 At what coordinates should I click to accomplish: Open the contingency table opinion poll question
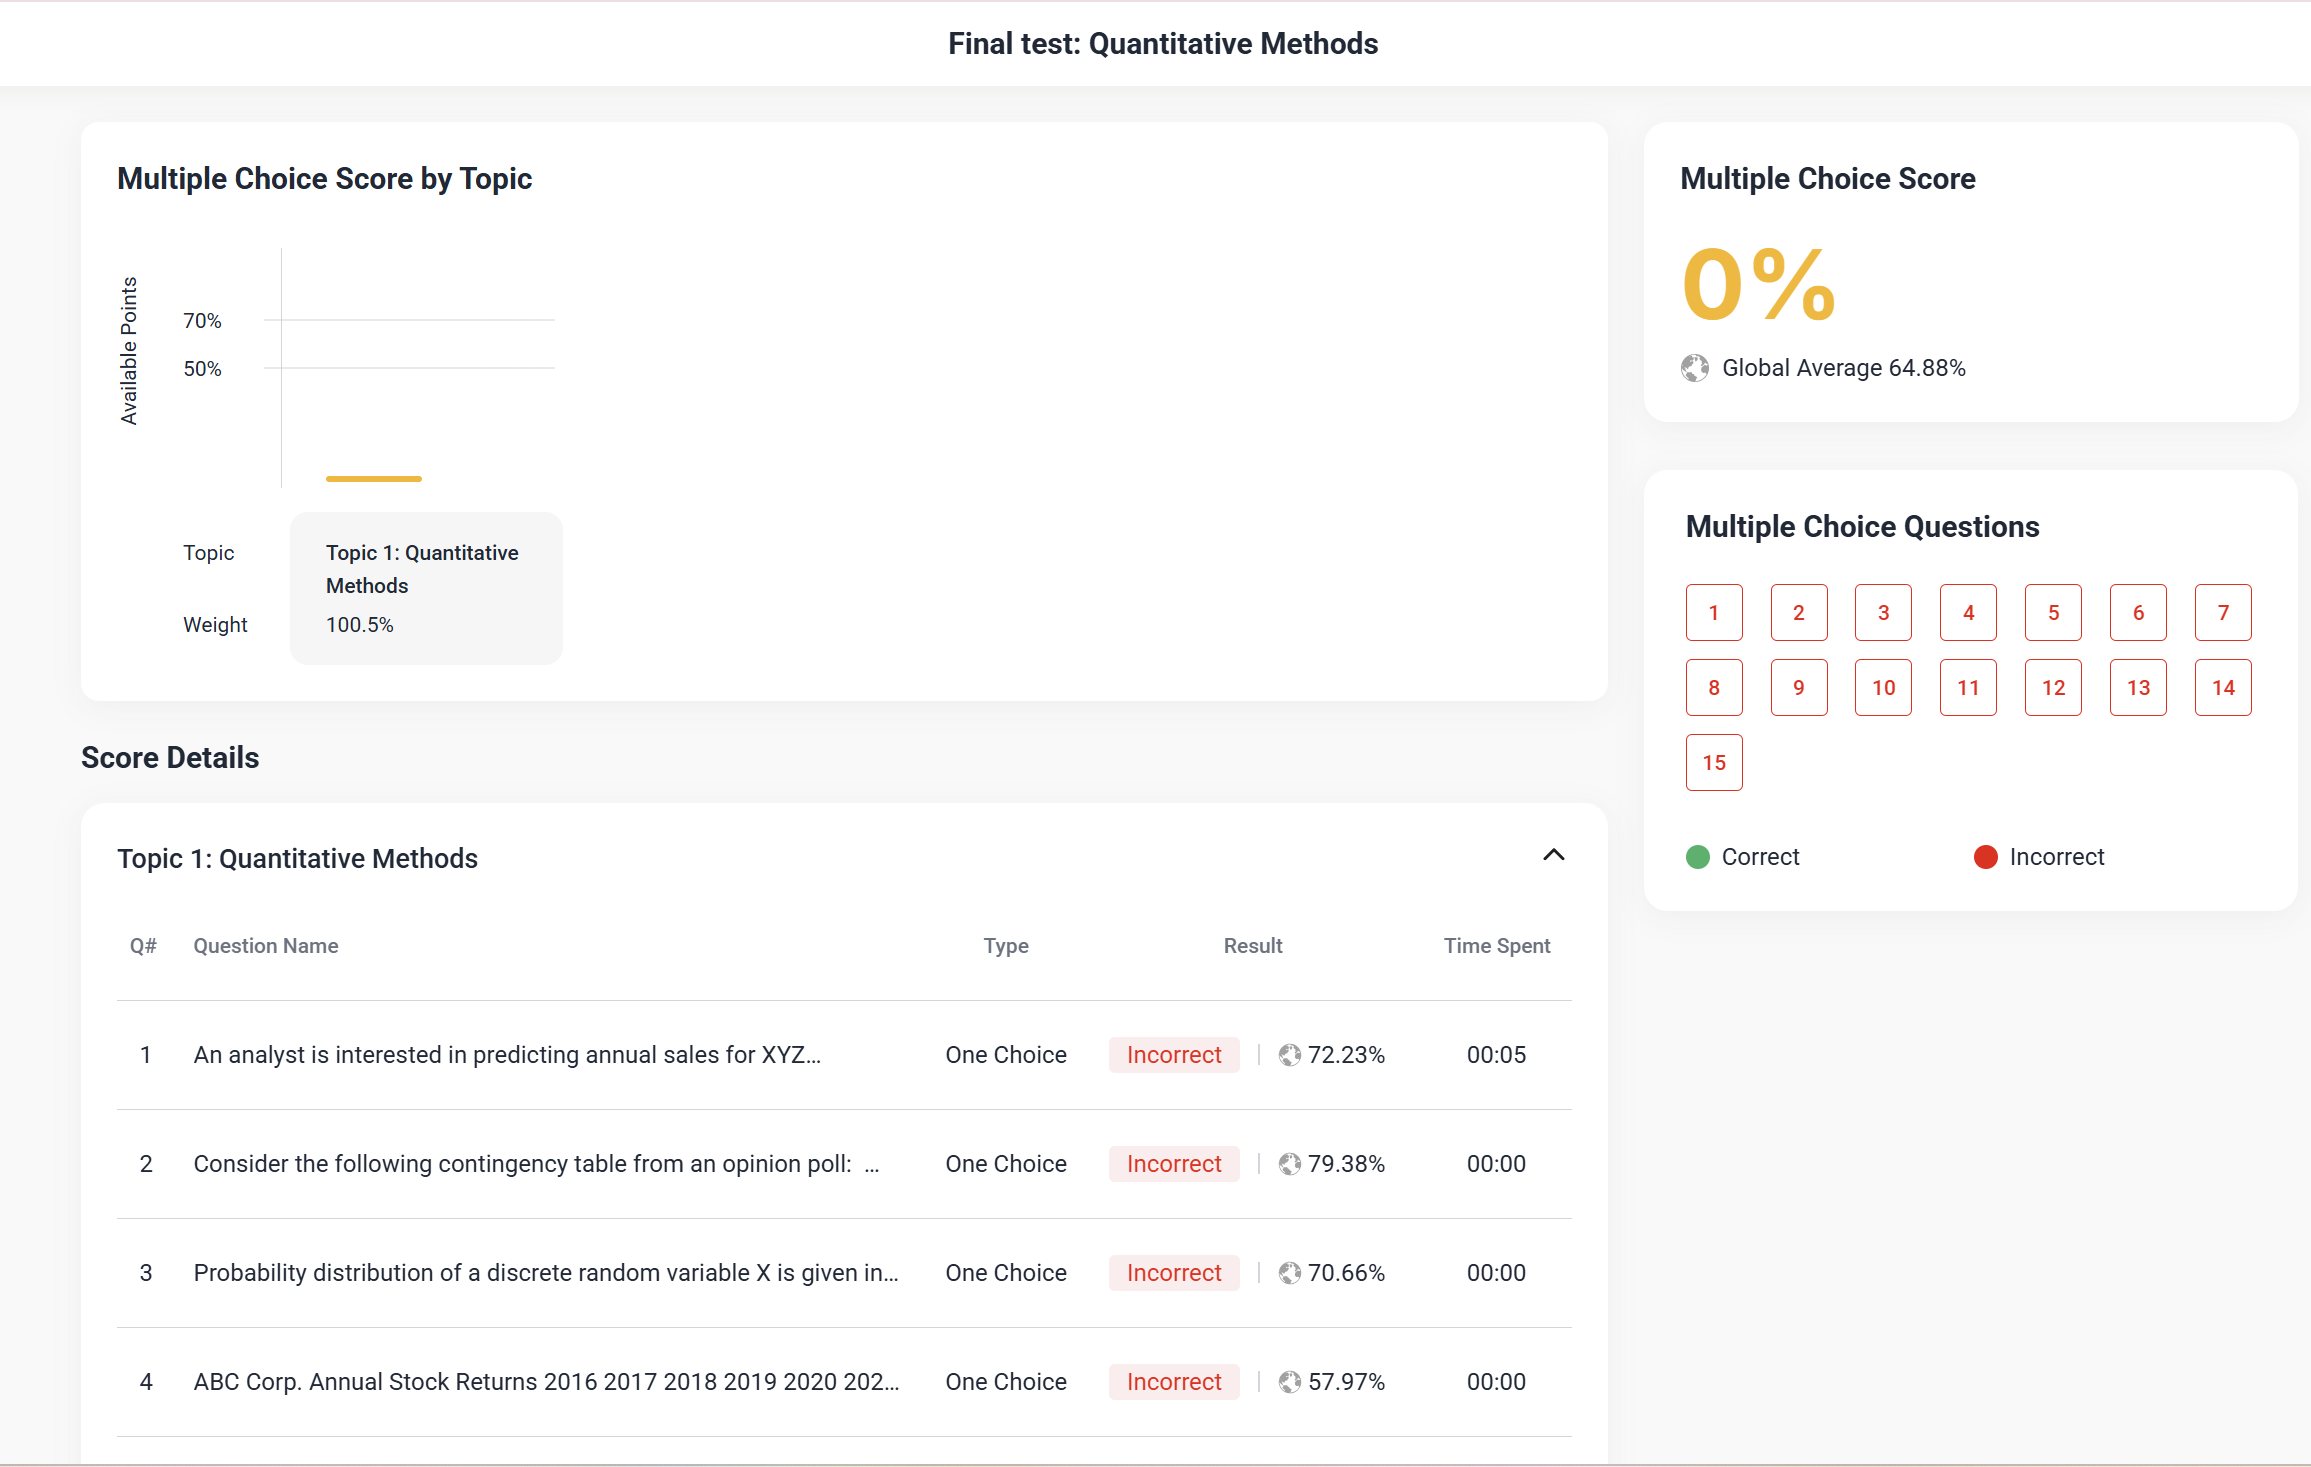pyautogui.click(x=536, y=1164)
